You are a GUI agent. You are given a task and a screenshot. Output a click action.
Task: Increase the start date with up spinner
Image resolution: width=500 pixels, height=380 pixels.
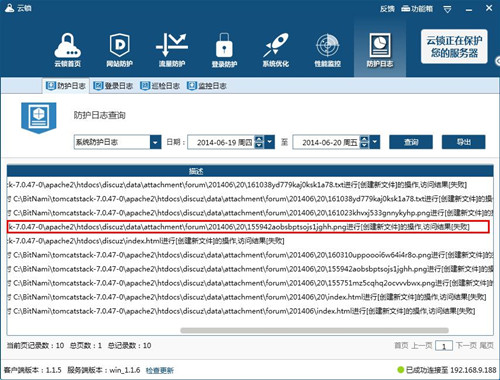259,139
